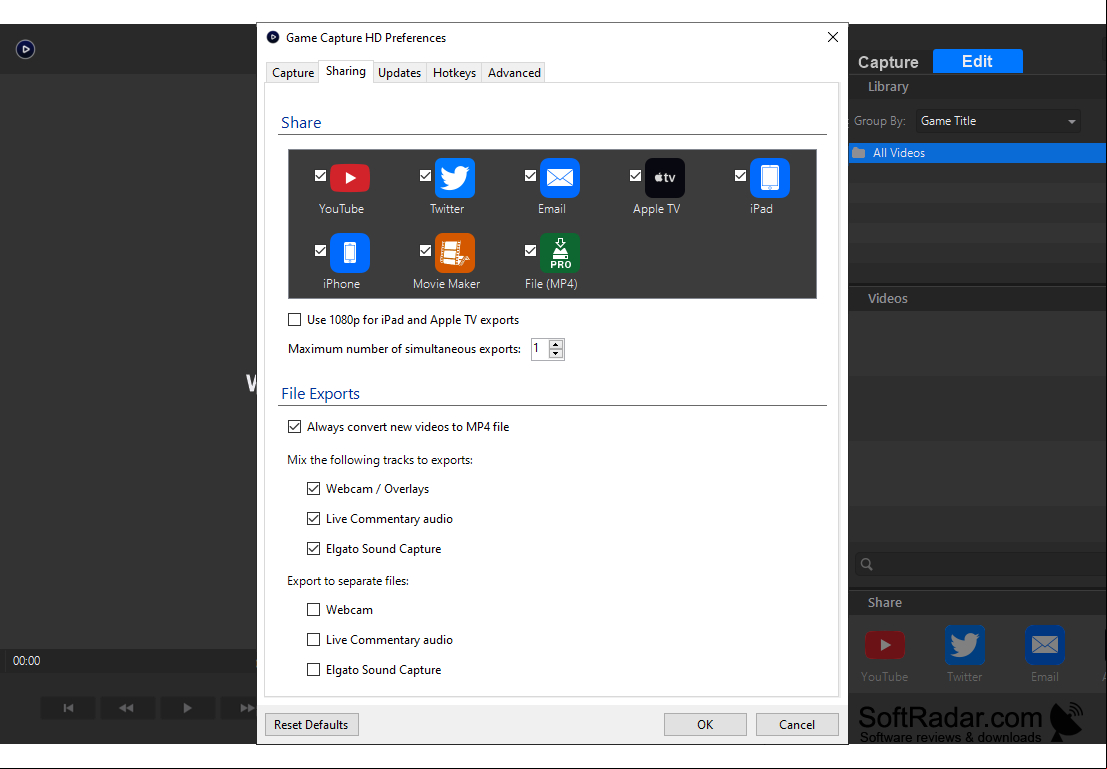Image resolution: width=1107 pixels, height=769 pixels.
Task: Click the Share header in main window panel
Action: tap(978, 602)
